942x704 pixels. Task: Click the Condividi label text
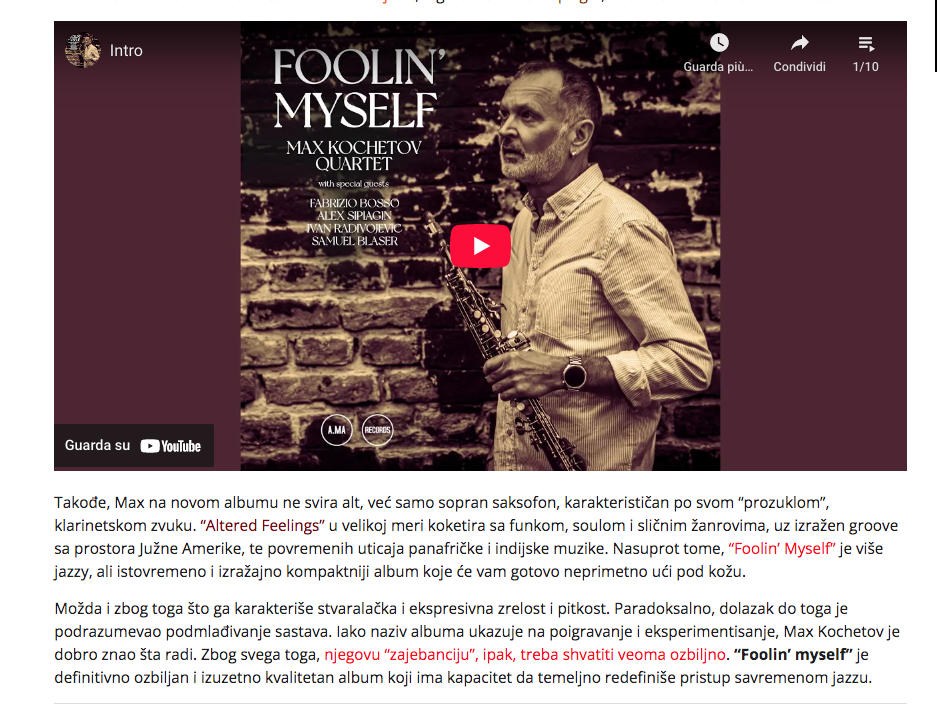799,67
